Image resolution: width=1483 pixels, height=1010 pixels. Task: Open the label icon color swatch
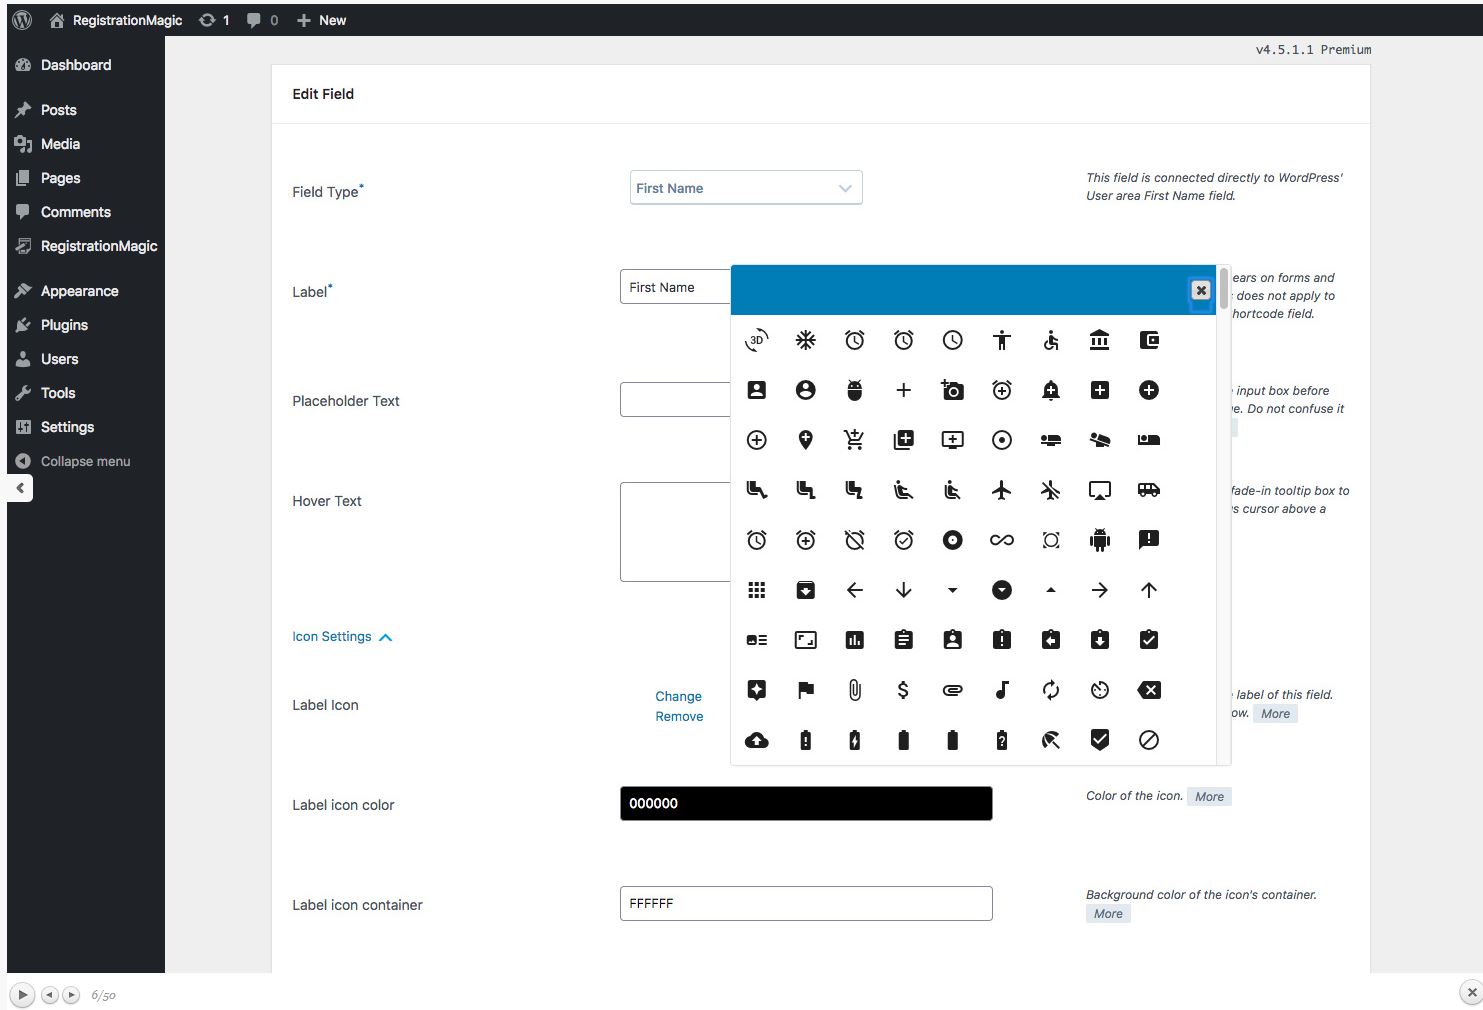[805, 803]
